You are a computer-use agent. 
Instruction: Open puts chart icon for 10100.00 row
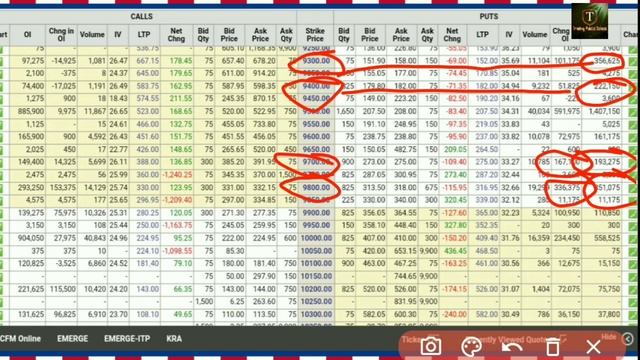tap(633, 264)
